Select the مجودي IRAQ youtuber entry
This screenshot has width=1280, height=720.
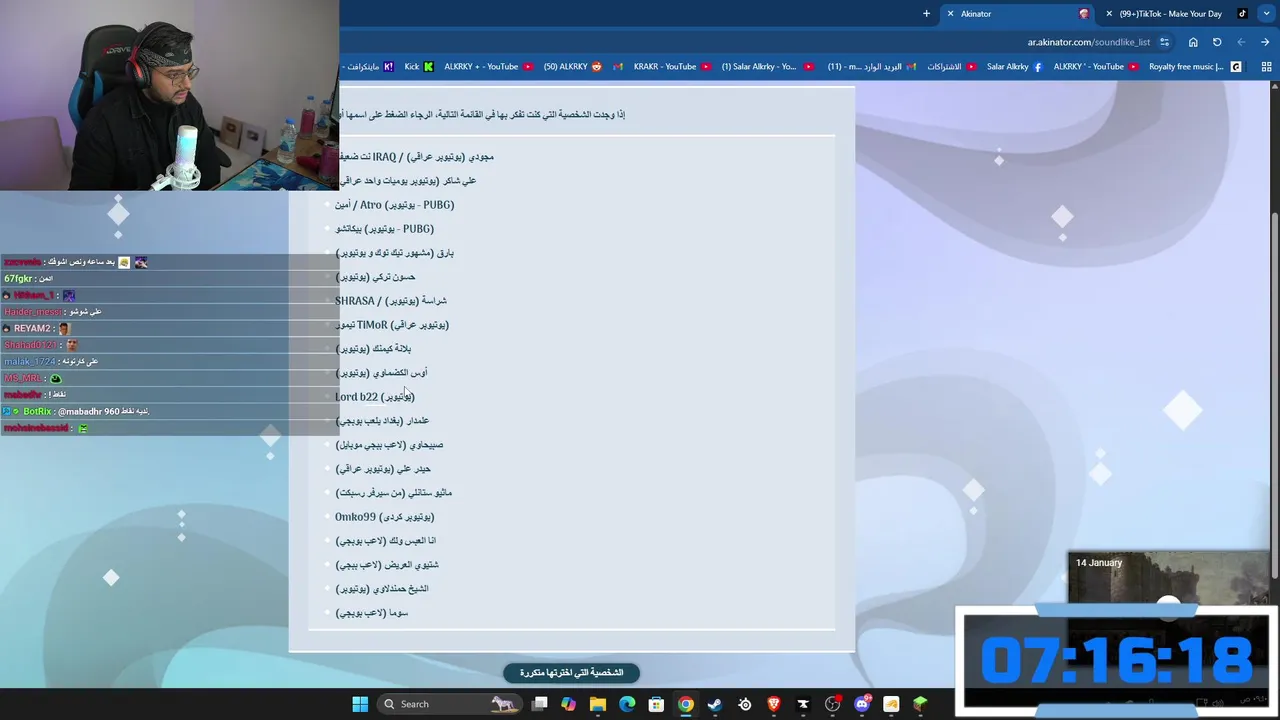(417, 157)
